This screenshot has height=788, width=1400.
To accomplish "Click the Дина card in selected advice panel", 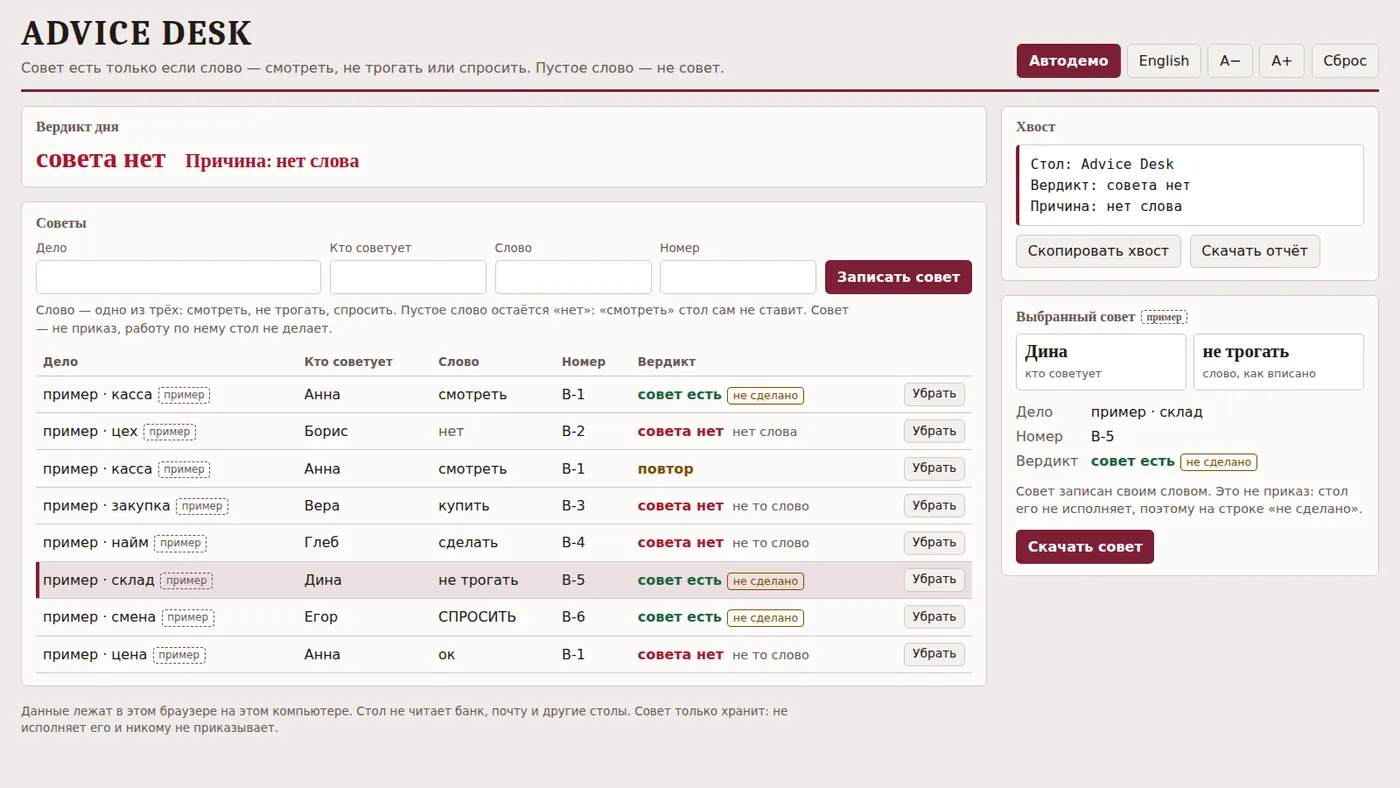I will (x=1101, y=362).
